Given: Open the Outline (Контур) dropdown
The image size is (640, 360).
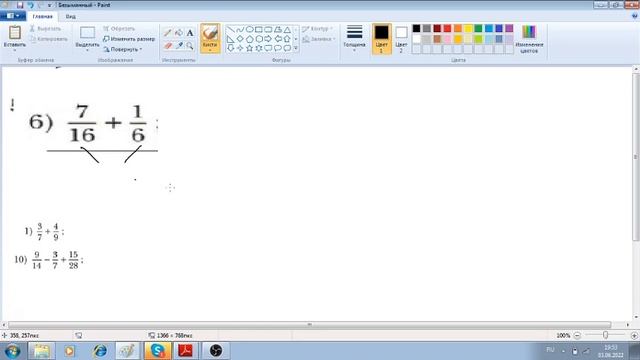Looking at the screenshot, I should 318,29.
